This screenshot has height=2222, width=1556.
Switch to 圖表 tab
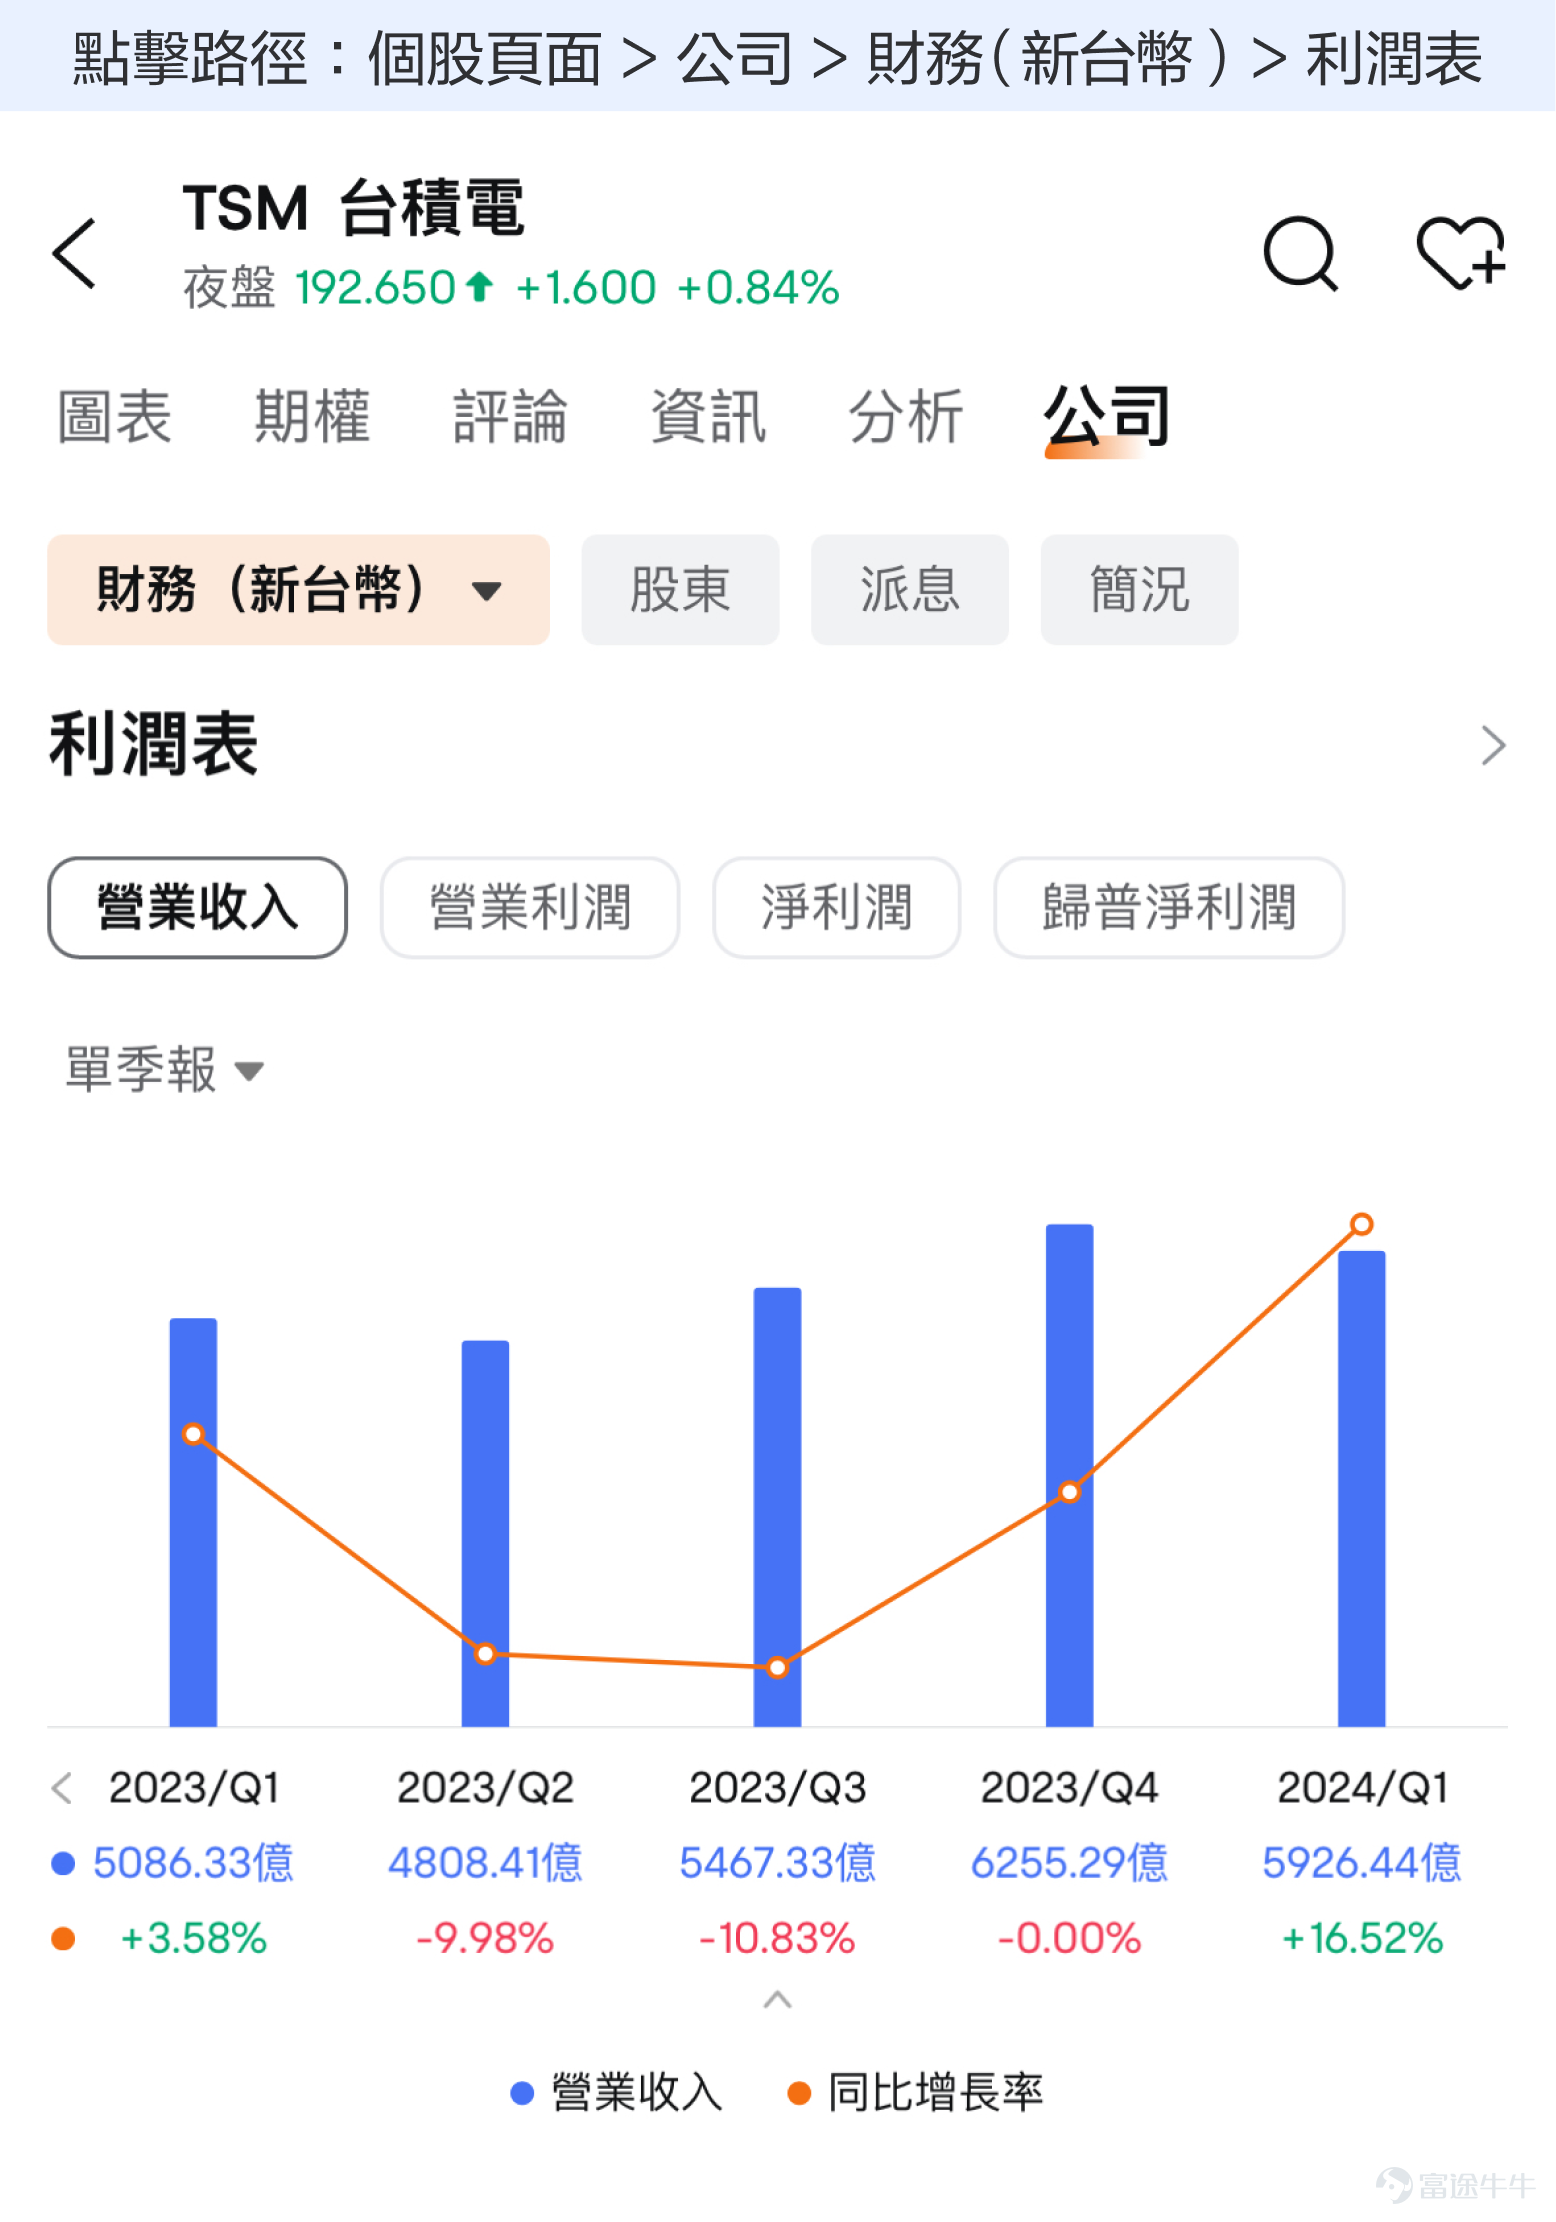tap(115, 416)
